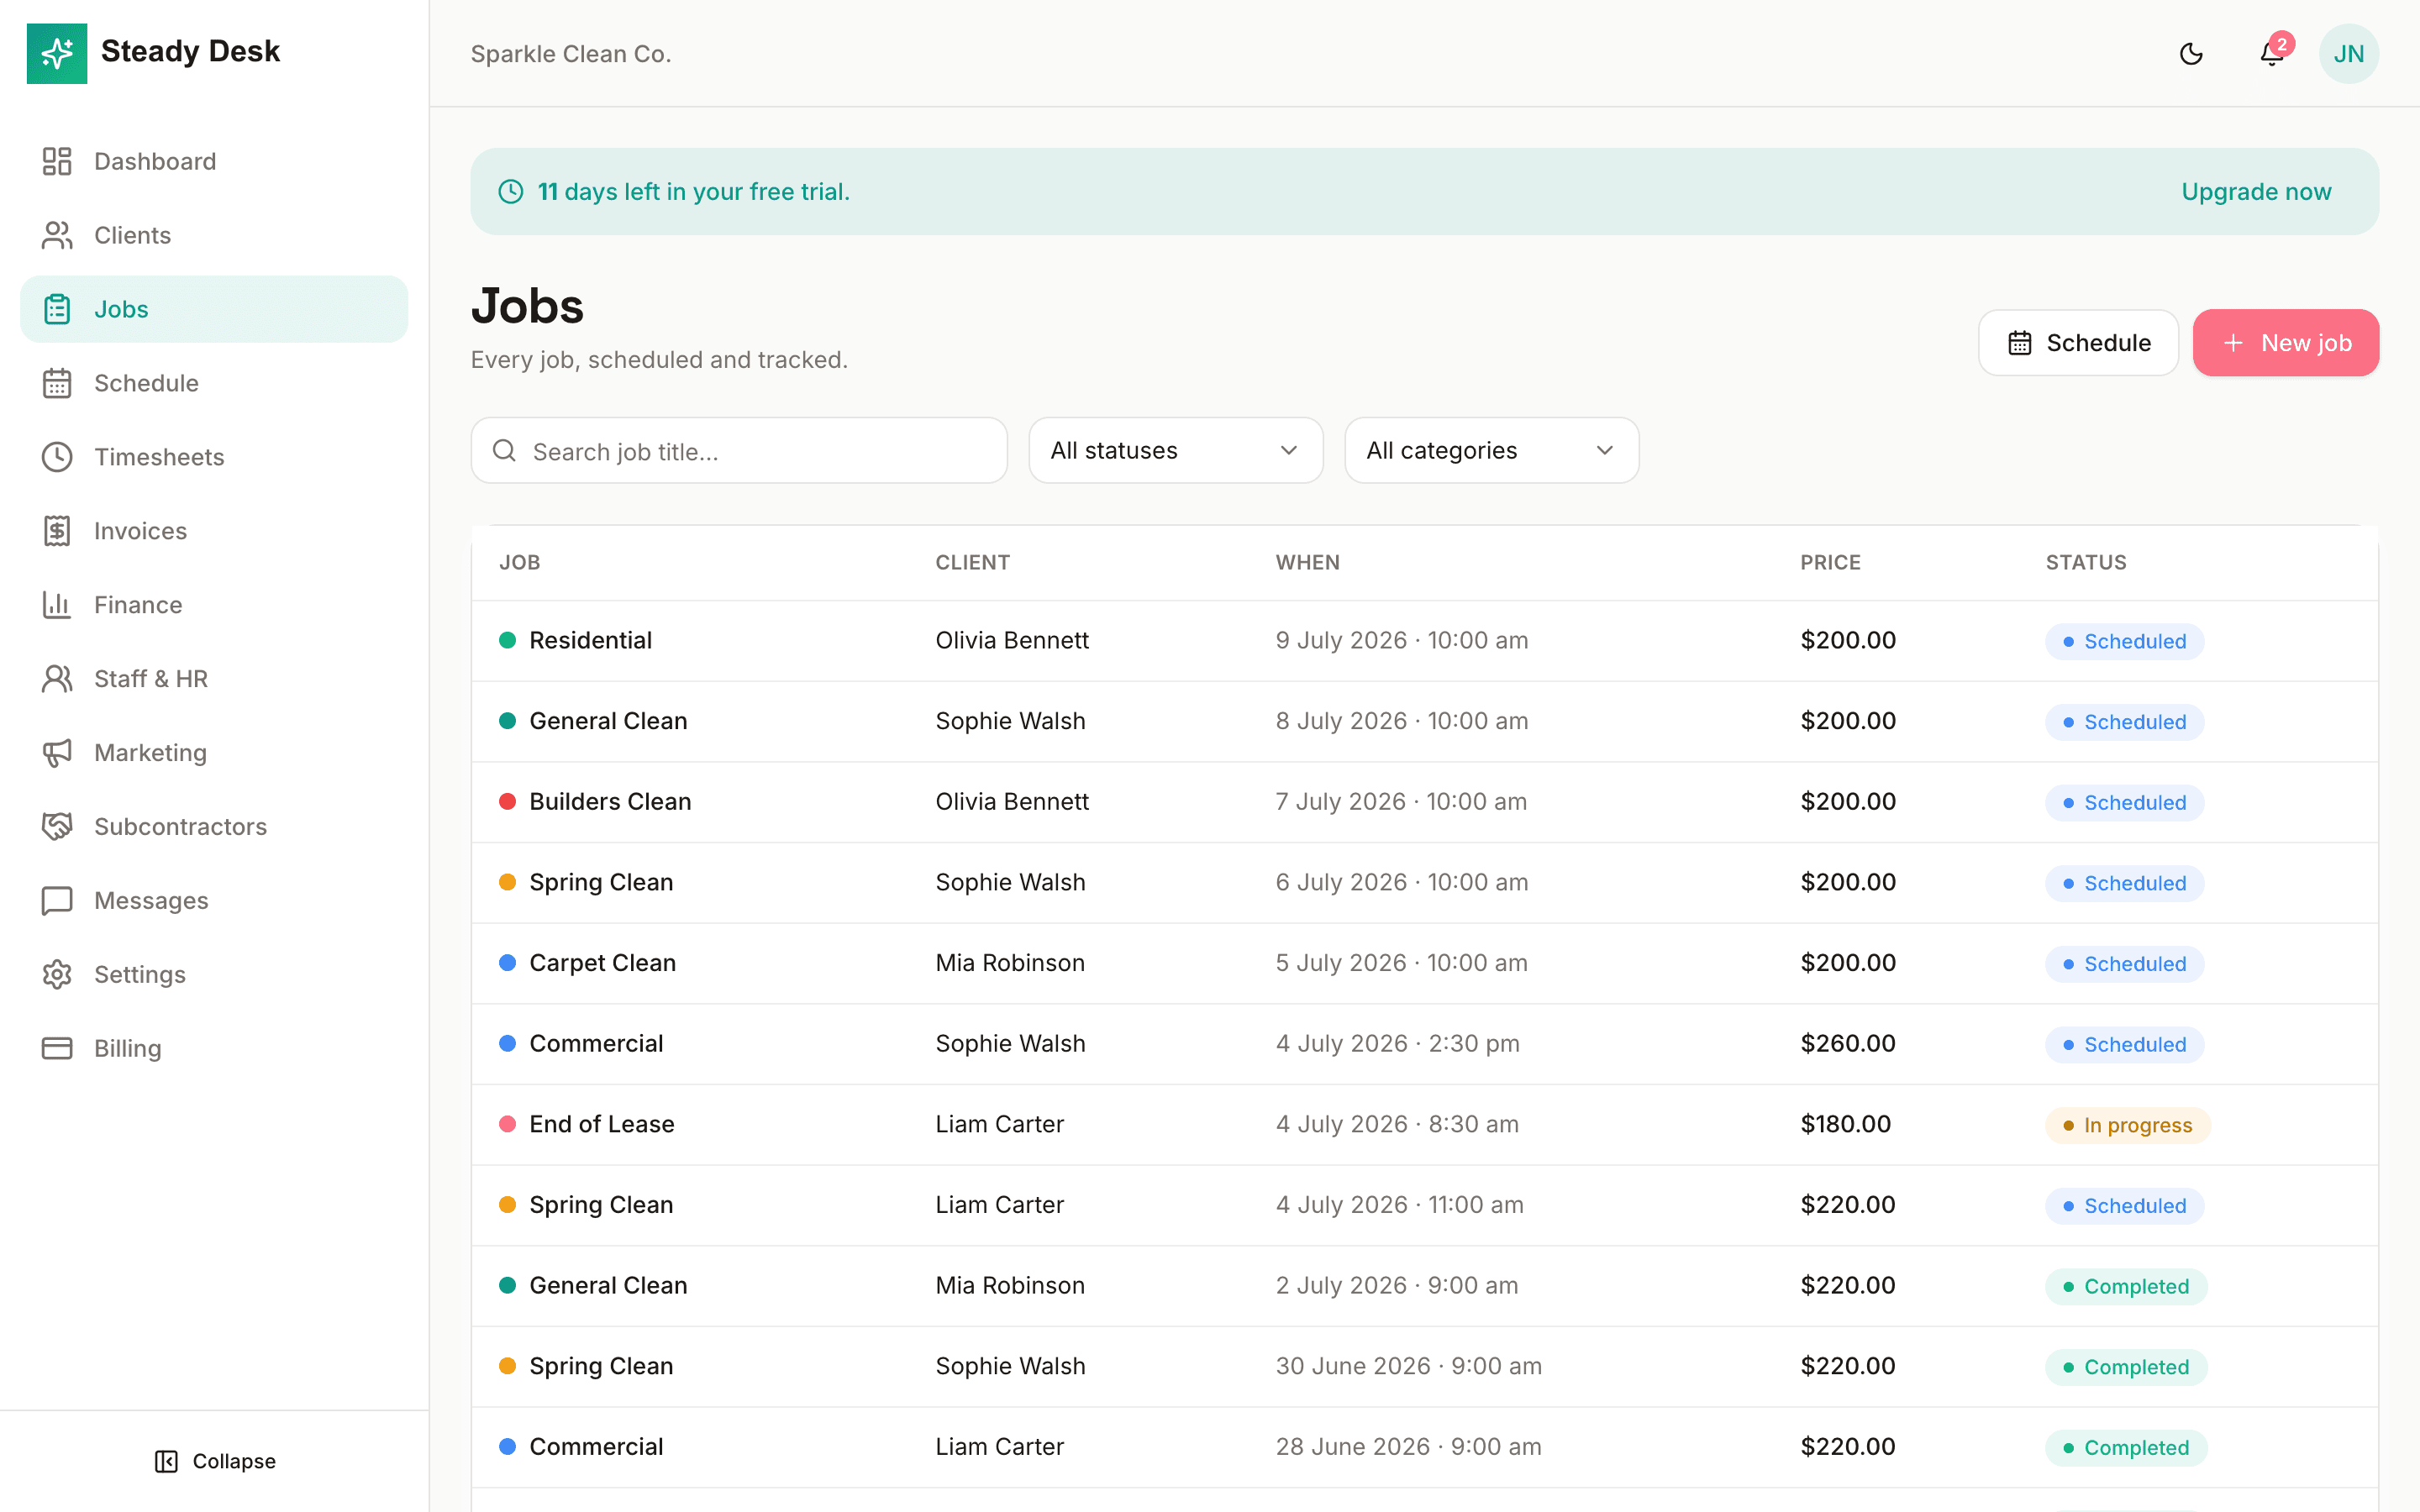Open Dashboard in the sidebar

(214, 161)
